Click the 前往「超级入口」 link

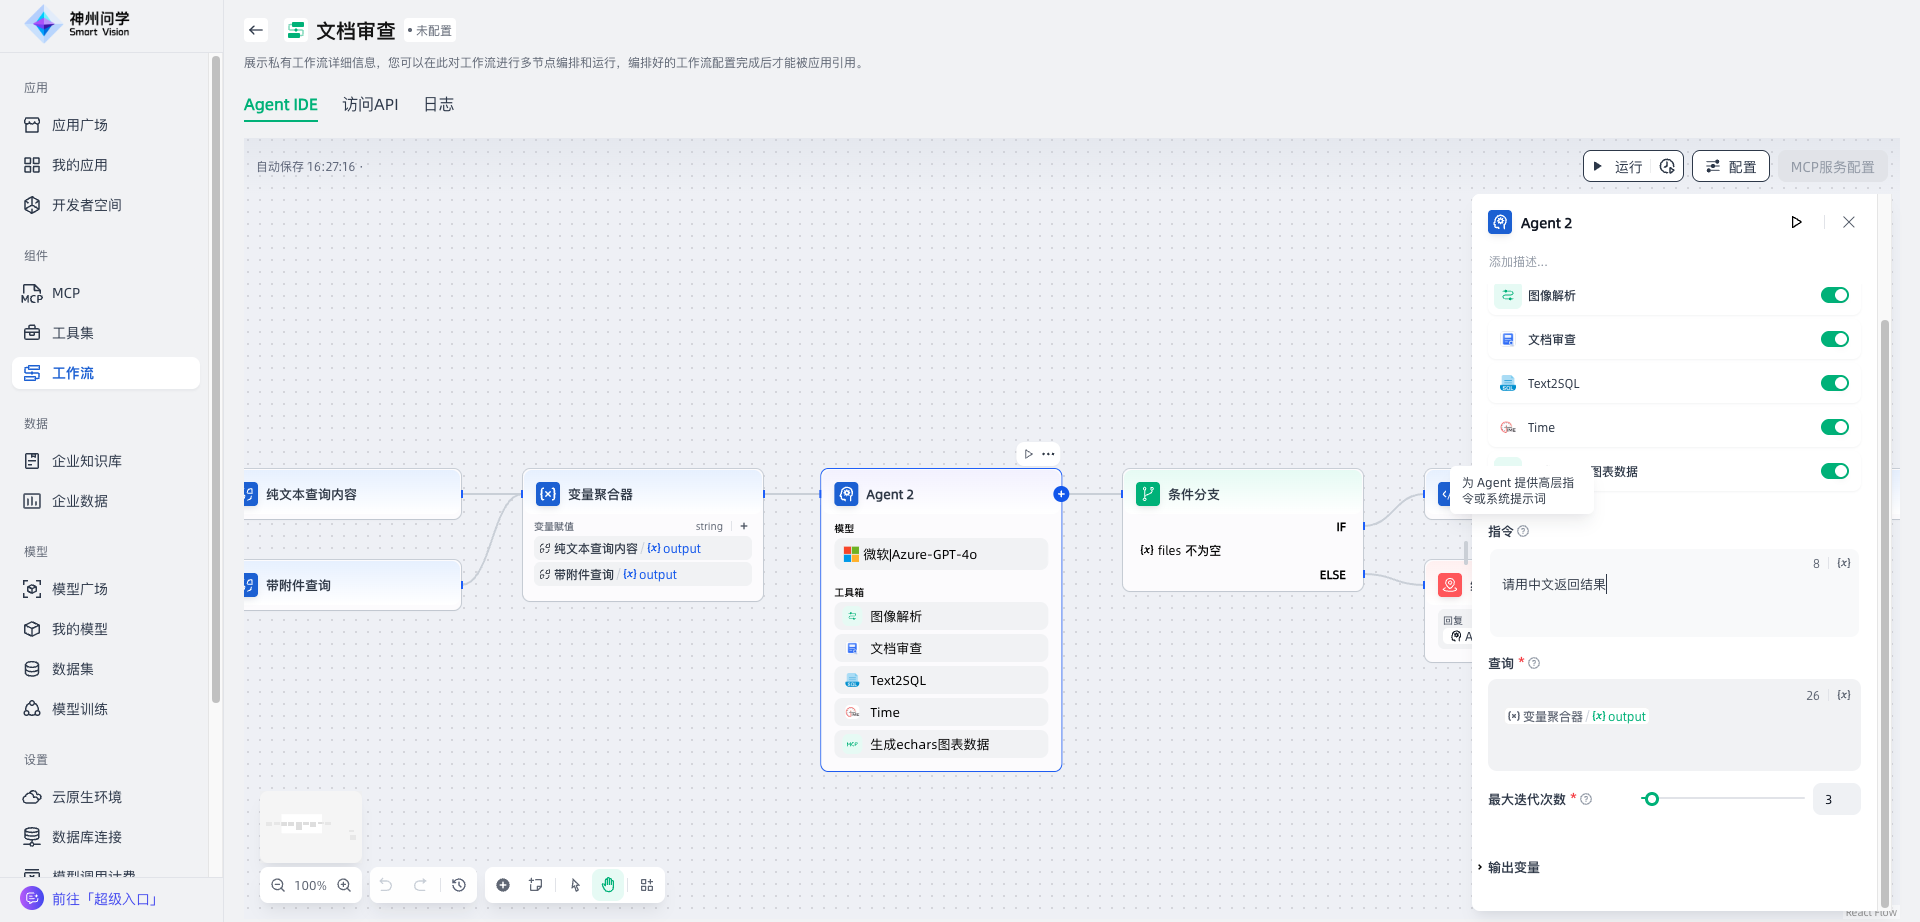tap(105, 899)
